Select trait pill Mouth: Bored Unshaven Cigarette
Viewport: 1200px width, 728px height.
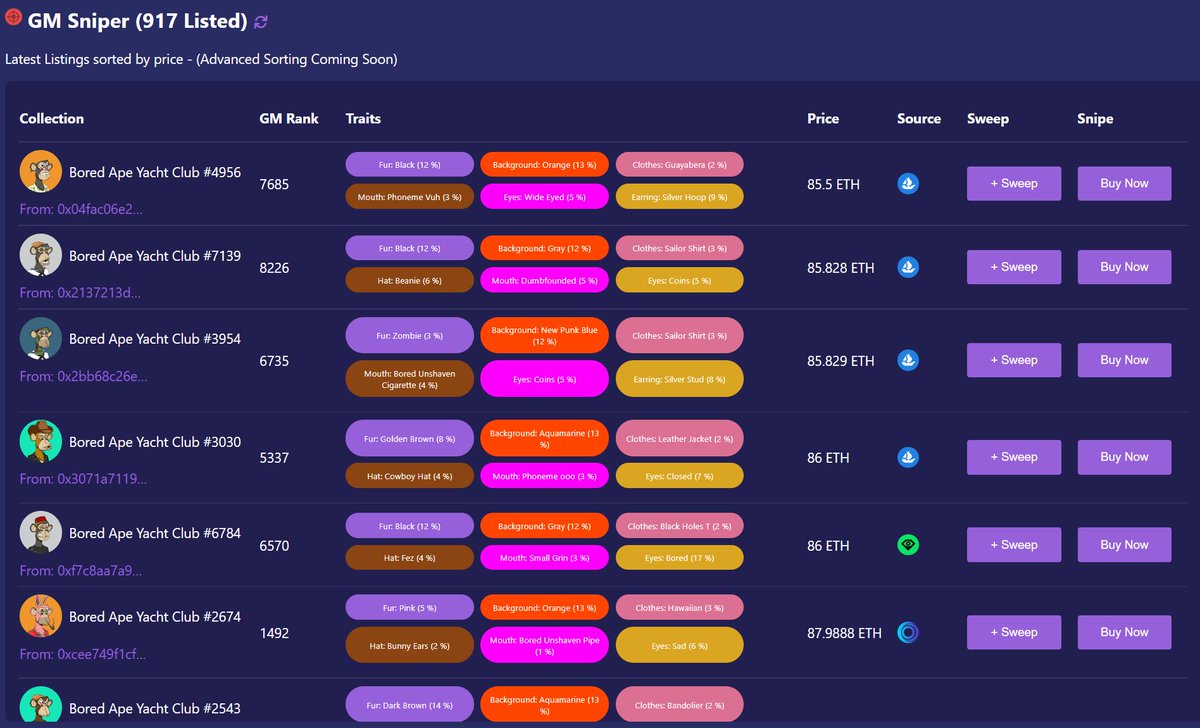pos(409,378)
